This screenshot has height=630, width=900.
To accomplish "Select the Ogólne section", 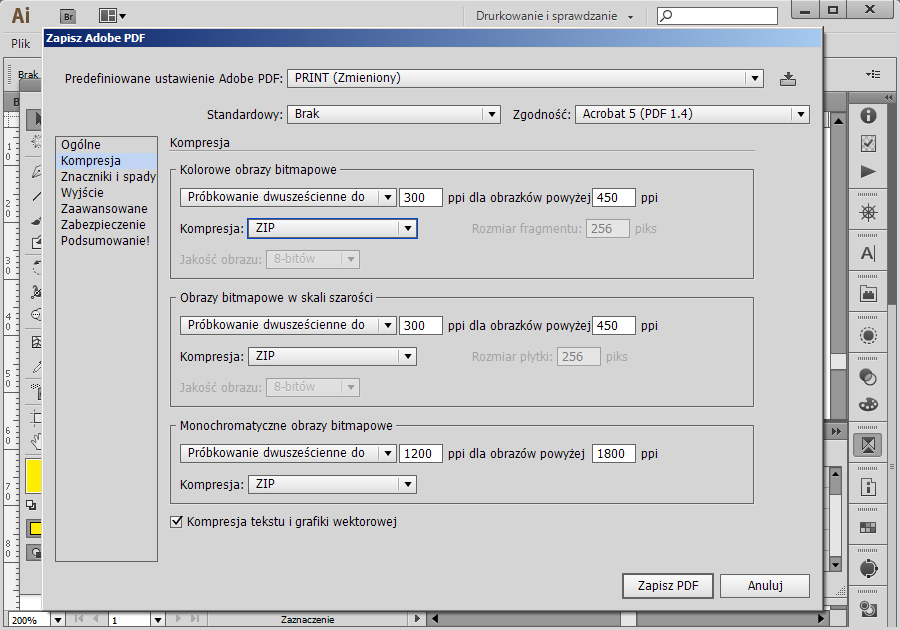I will pyautogui.click(x=106, y=145).
